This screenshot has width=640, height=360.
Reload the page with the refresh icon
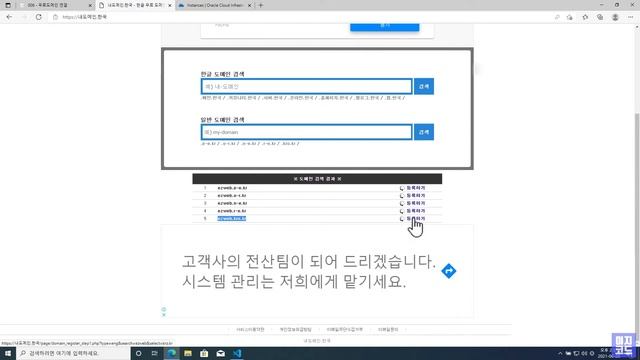[38, 17]
